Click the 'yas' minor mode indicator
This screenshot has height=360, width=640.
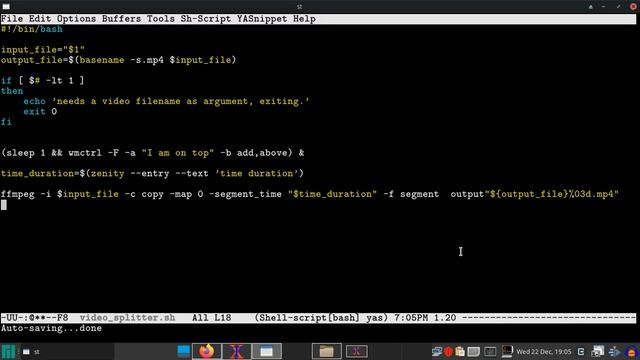pos(376,318)
